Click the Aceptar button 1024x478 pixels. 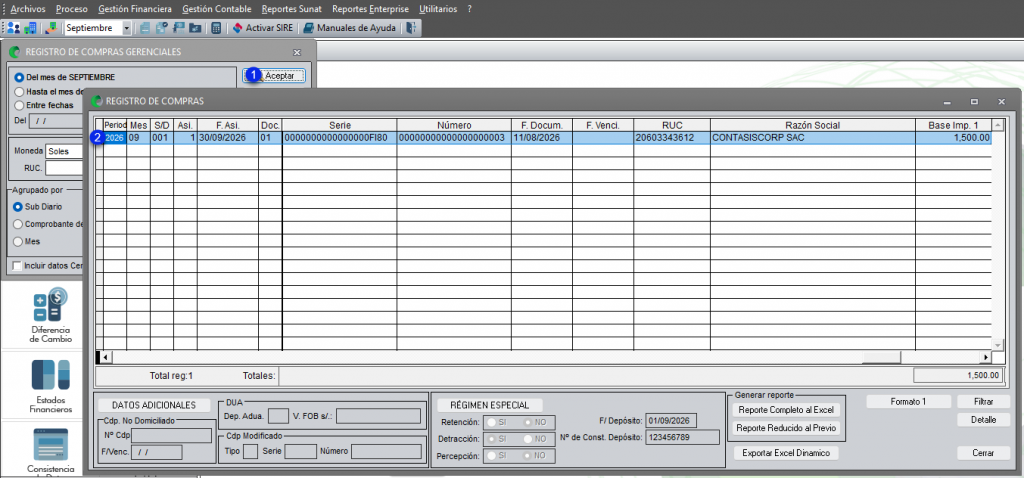coord(274,76)
